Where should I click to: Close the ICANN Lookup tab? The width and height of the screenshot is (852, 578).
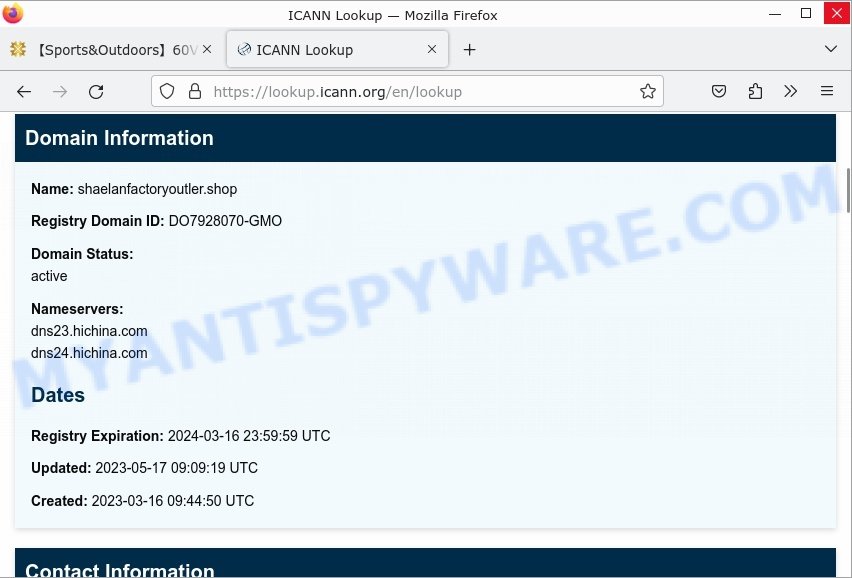[431, 49]
